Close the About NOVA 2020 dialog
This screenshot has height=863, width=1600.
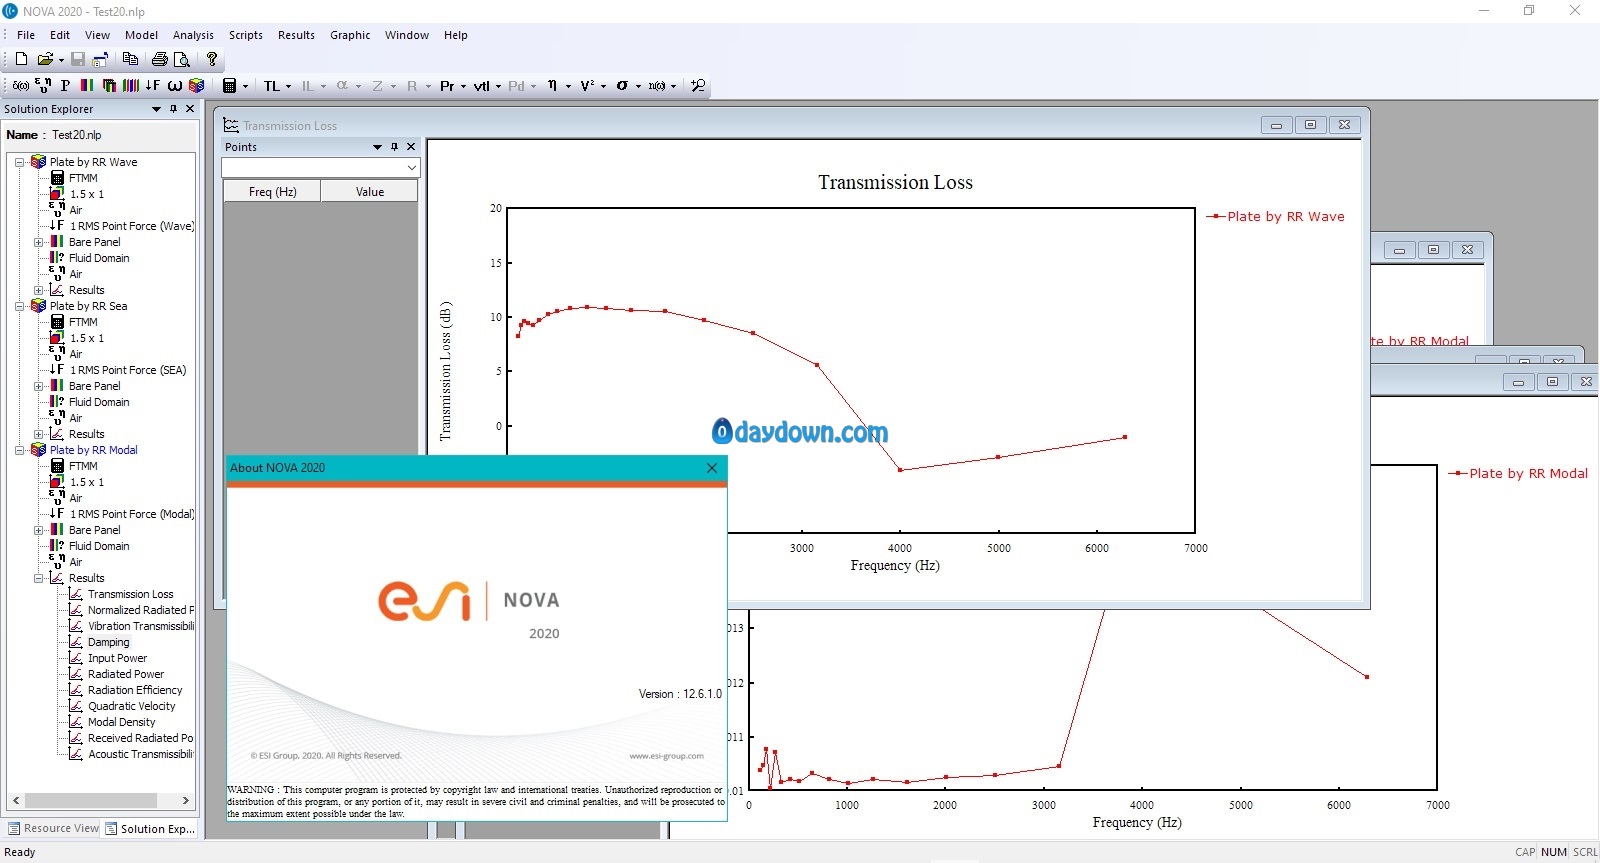click(x=712, y=468)
